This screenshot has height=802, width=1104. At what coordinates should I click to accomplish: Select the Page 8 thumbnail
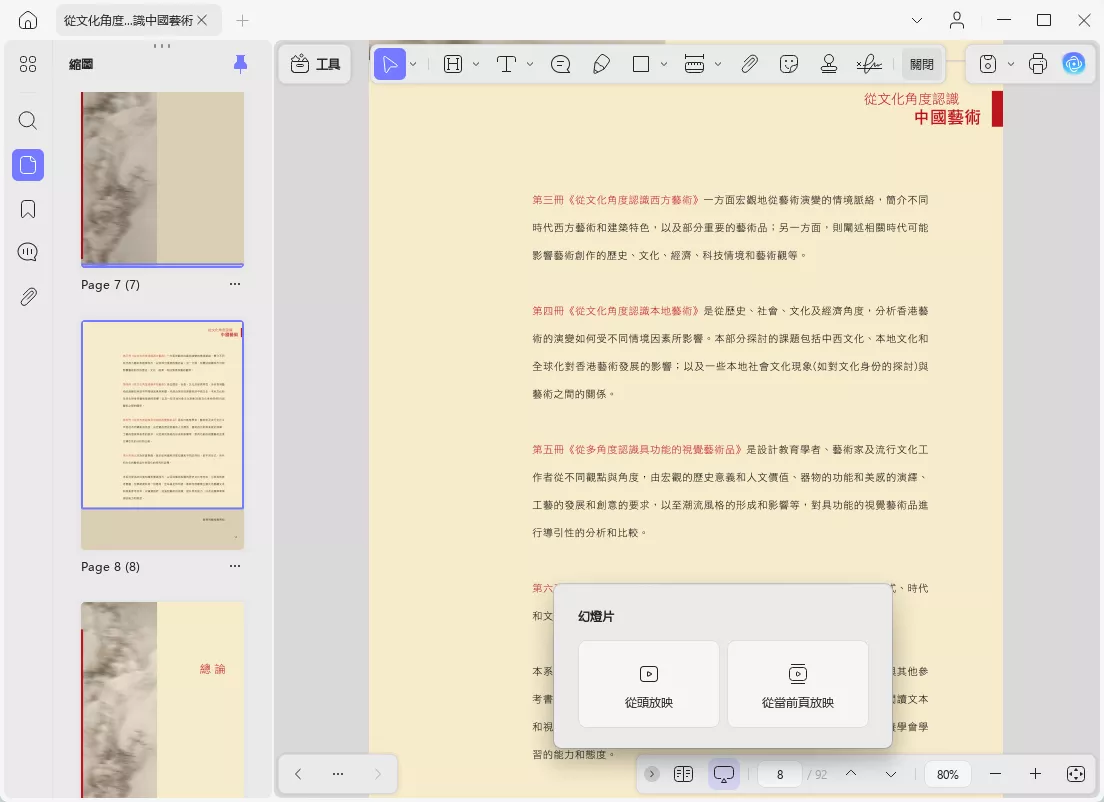click(163, 435)
